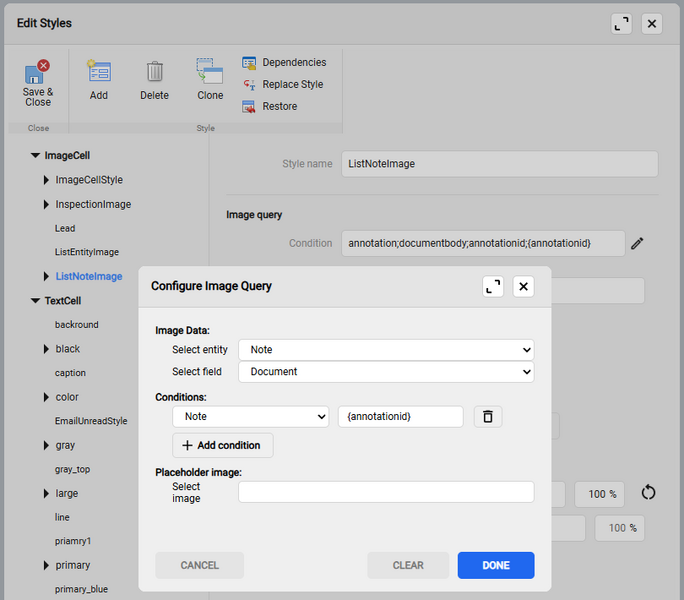Maximize the Configure Image Query dialog
This screenshot has height=600, width=684.
pyautogui.click(x=493, y=286)
